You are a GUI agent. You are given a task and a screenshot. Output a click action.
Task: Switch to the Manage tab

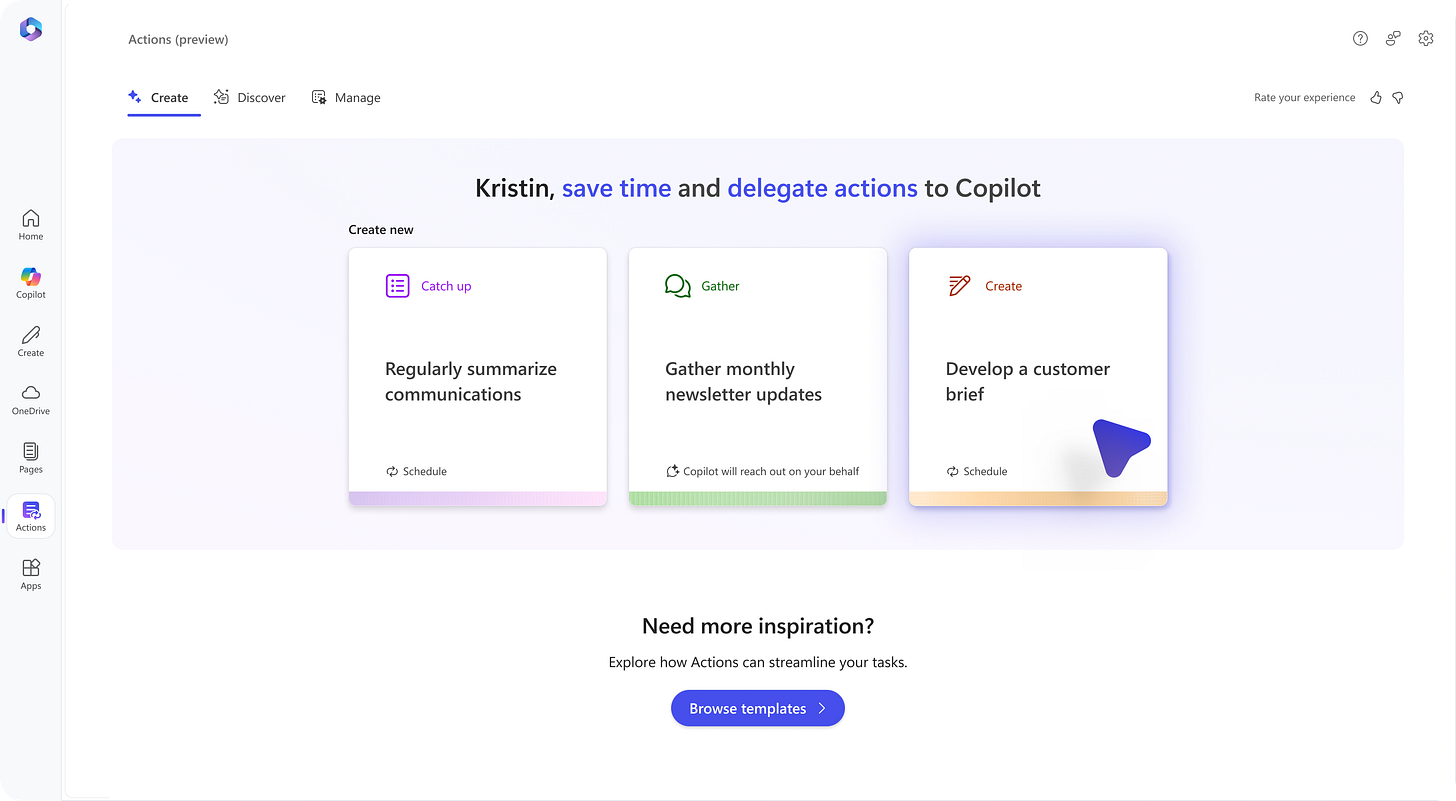click(x=346, y=97)
